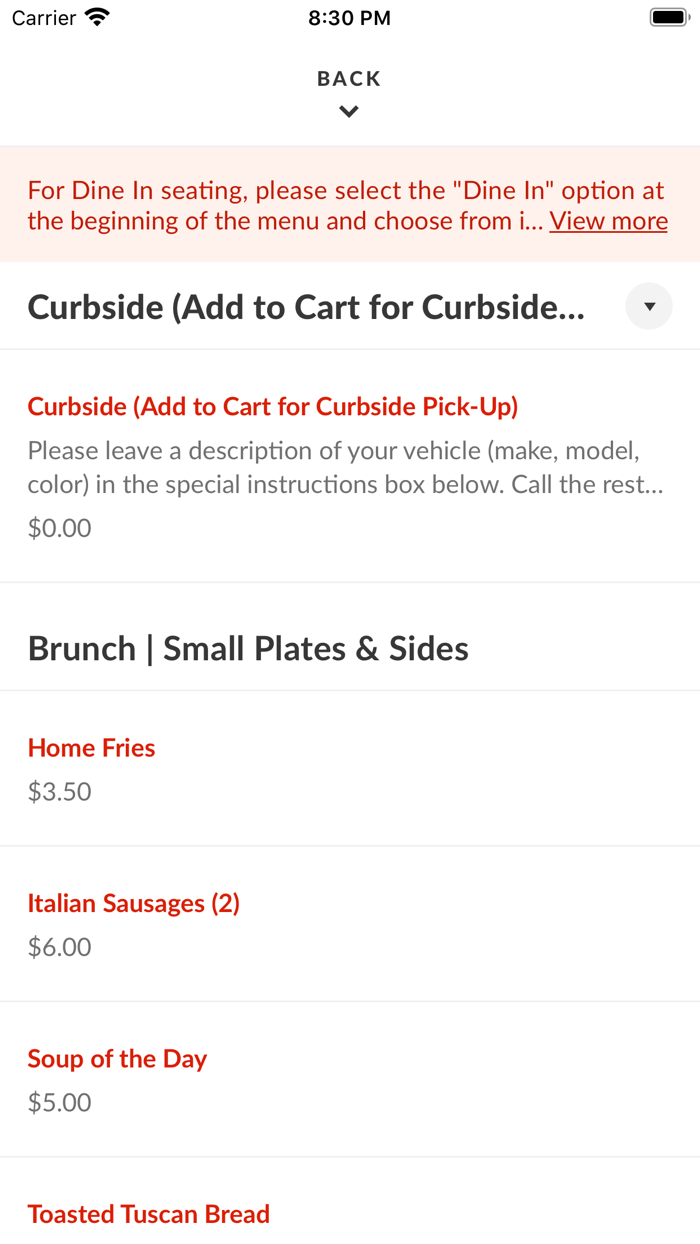Open the Toasted Tuscan Bread item
Screen dimensions: 700x1244
[149, 1214]
